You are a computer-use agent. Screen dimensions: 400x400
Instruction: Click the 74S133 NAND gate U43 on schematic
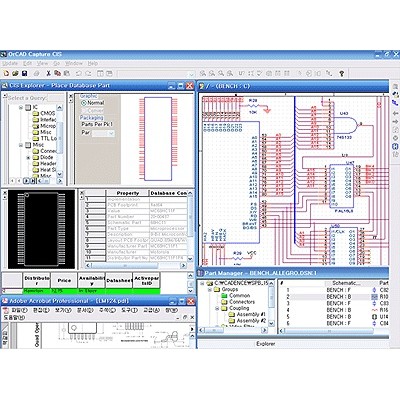tap(347, 125)
